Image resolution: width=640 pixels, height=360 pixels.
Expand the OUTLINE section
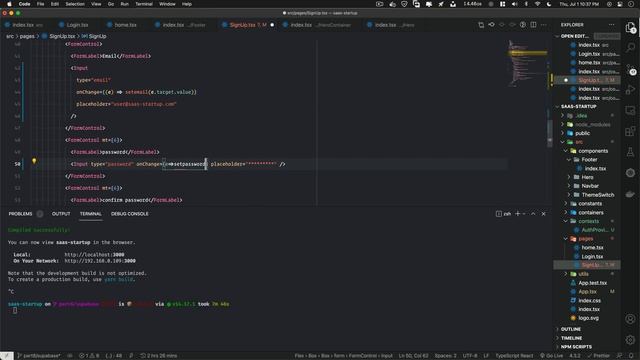[570, 329]
